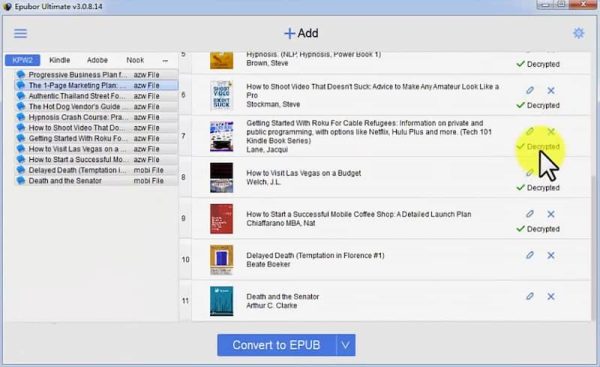Select Getting Started With Roku sidebar file

pos(96,138)
